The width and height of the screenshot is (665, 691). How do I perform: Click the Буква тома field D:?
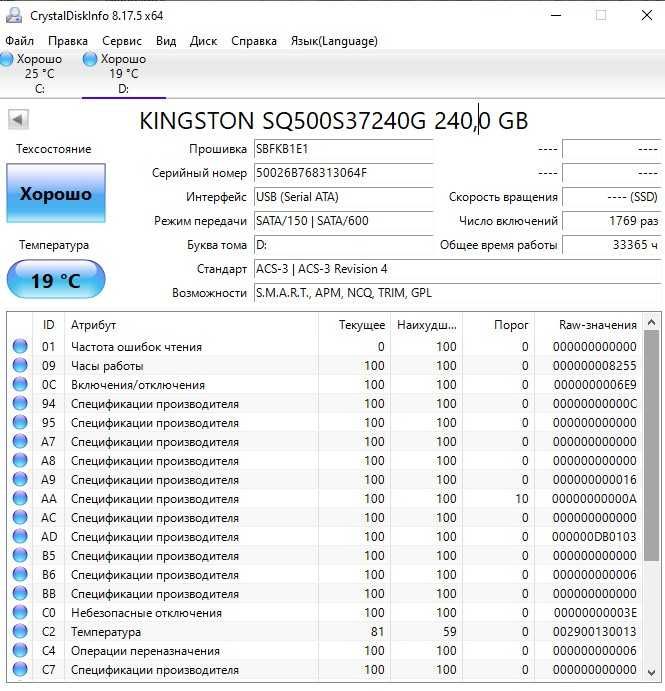(343, 245)
